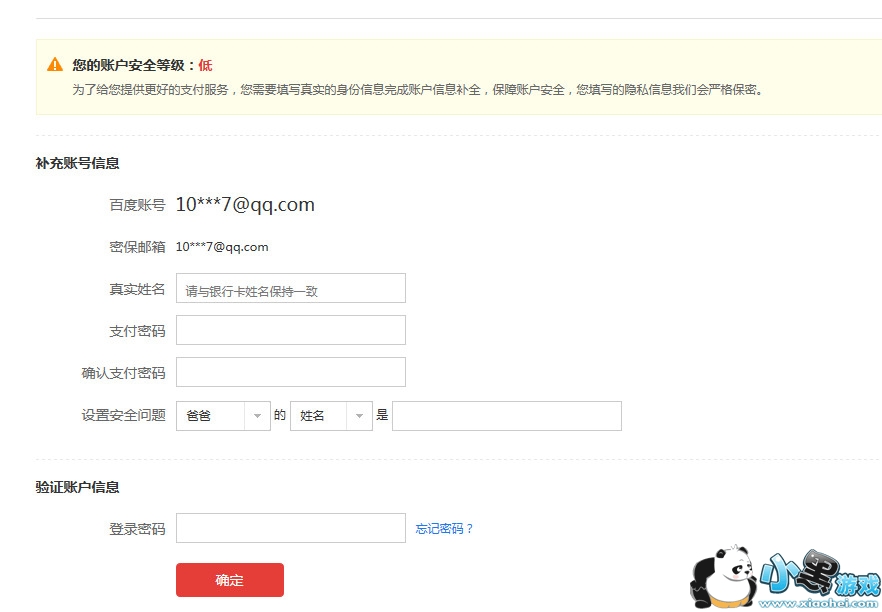This screenshot has height=612, width=882.
Task: Click the red 确定 confirm button
Action: click(x=230, y=579)
